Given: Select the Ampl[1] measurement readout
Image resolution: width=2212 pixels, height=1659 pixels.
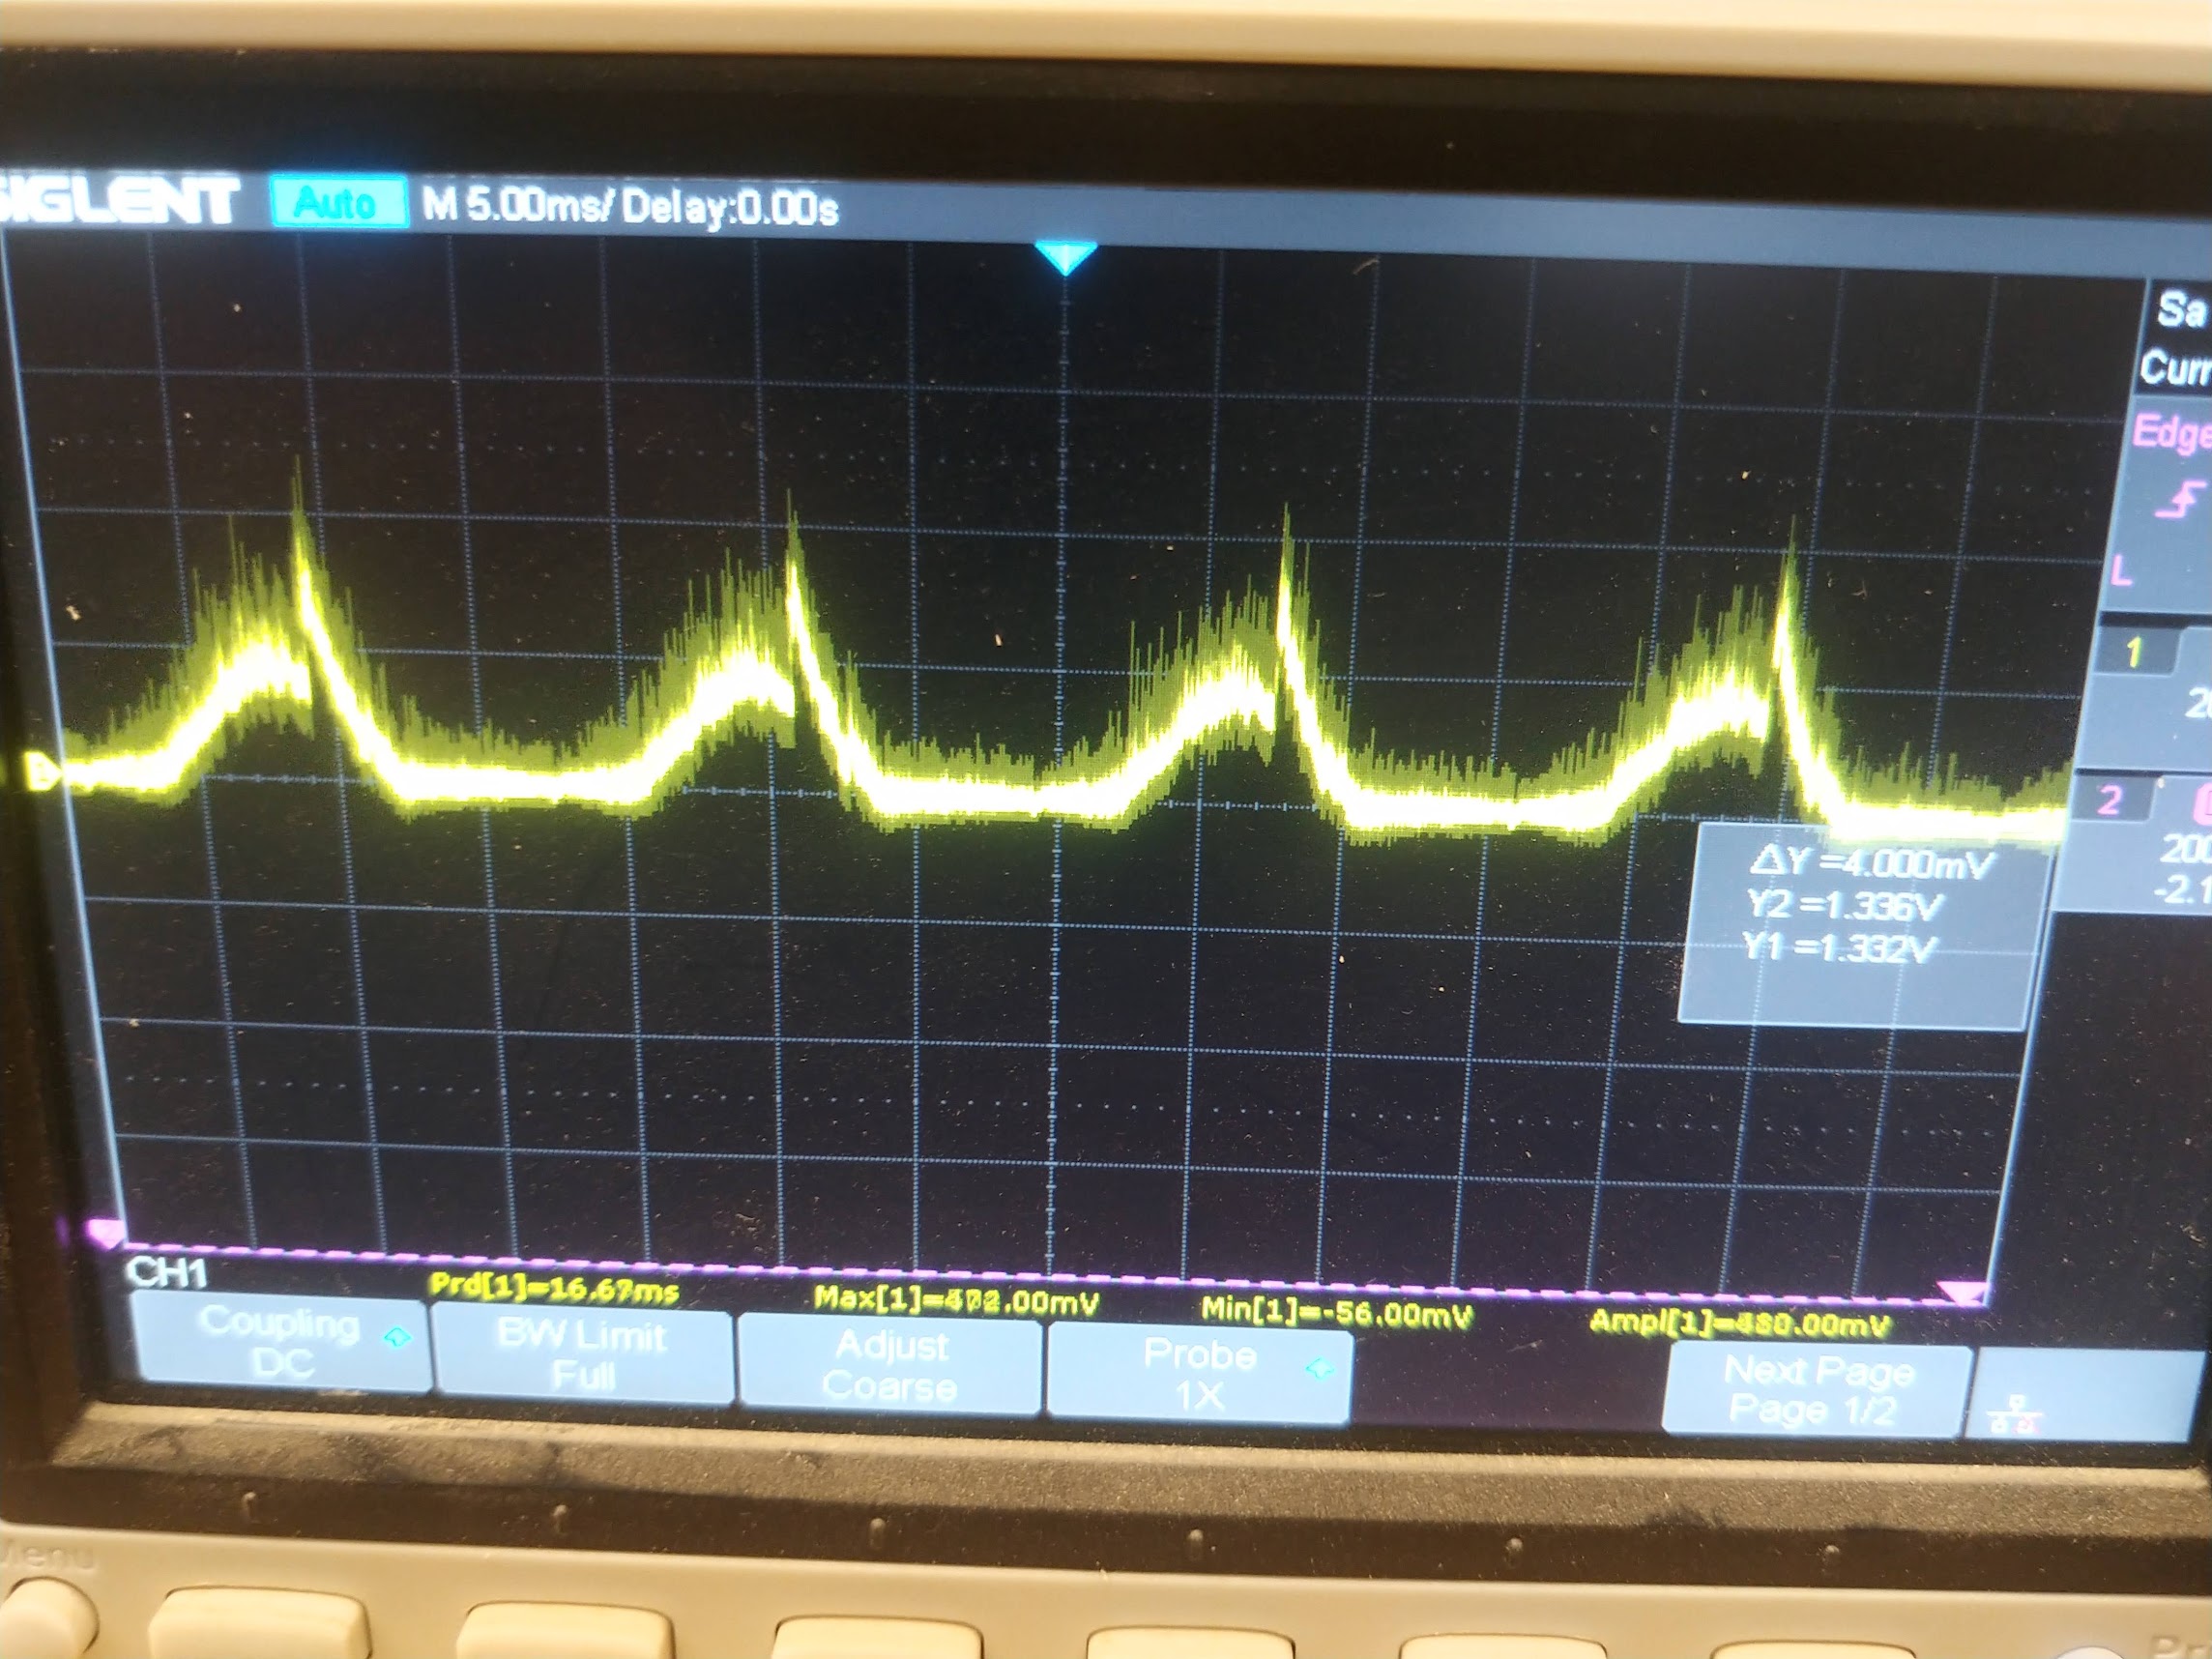Looking at the screenshot, I should 1740,1323.
